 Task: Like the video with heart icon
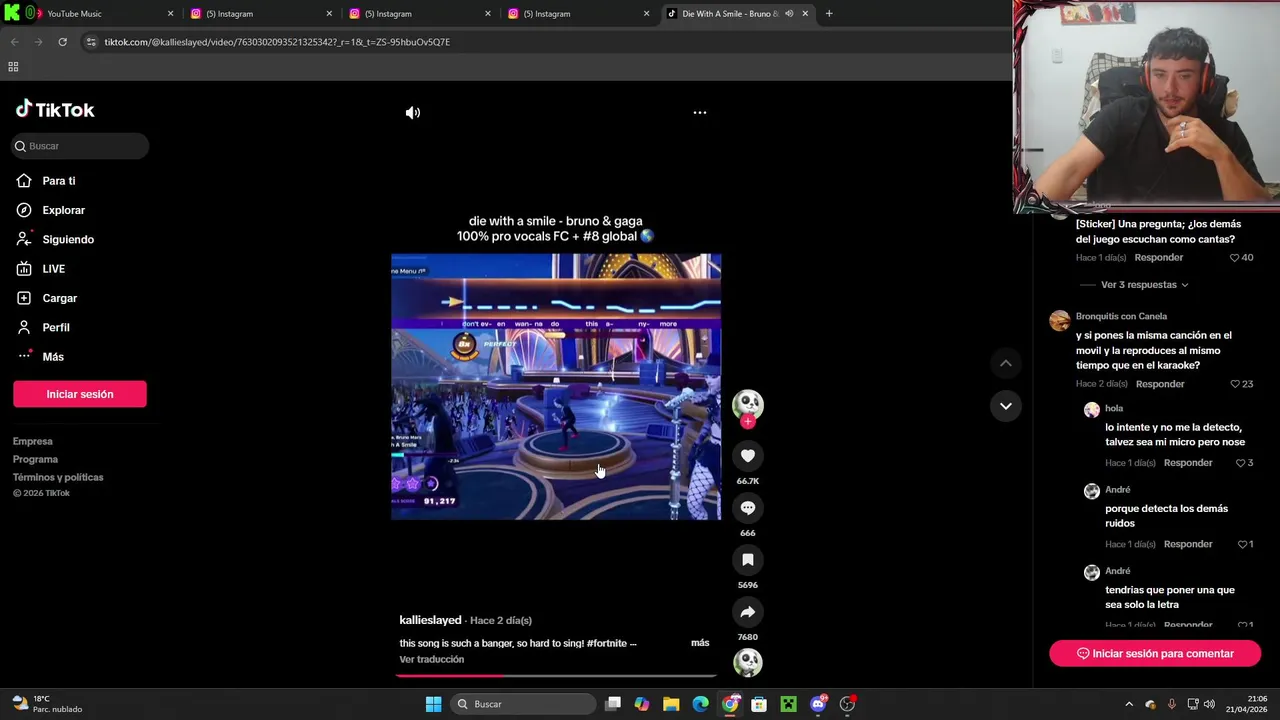pos(747,456)
